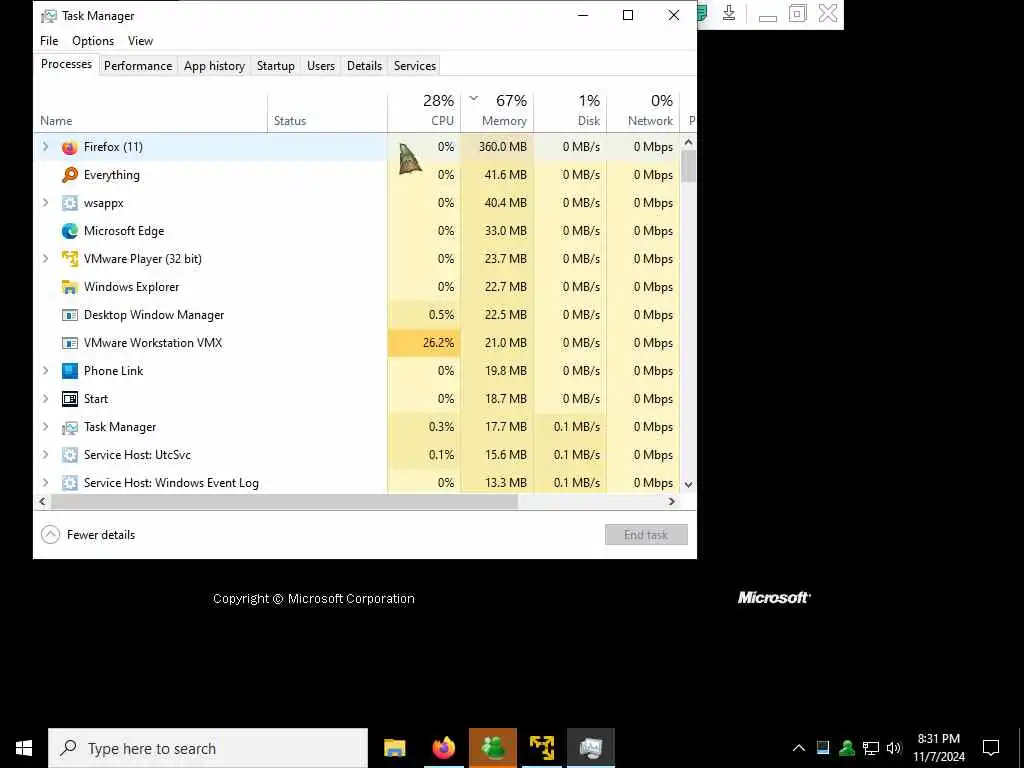Image resolution: width=1024 pixels, height=768 pixels.
Task: Click the download arrow icon in background toolbar
Action: tap(729, 13)
